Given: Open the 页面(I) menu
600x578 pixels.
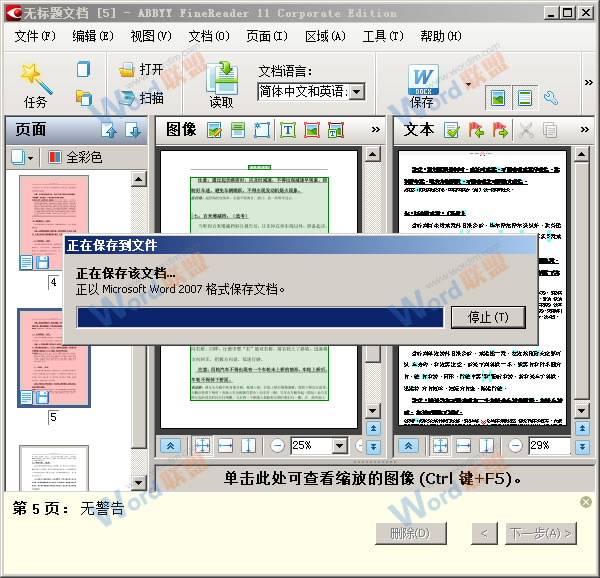Looking at the screenshot, I should pyautogui.click(x=267, y=36).
